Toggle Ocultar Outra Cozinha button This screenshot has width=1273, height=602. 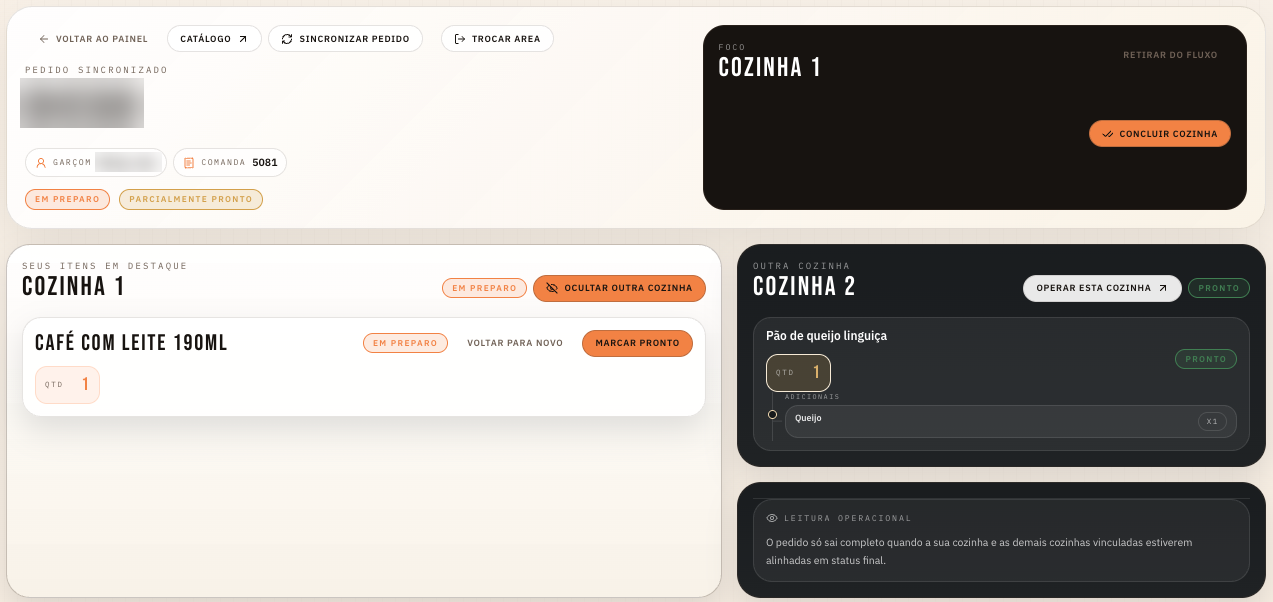pyautogui.click(x=619, y=288)
